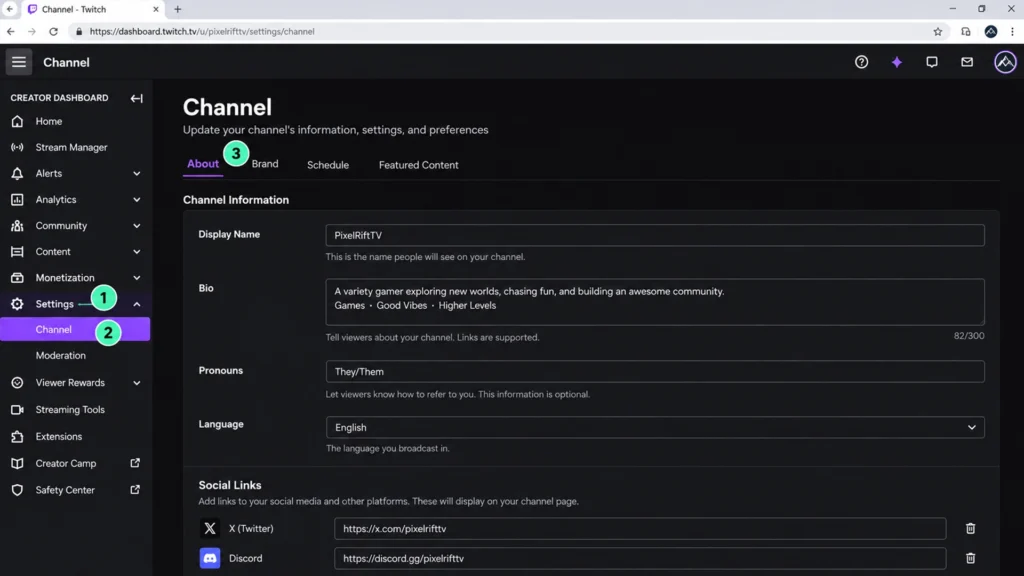The image size is (1024, 576).
Task: Click the Content list icon
Action: [17, 252]
